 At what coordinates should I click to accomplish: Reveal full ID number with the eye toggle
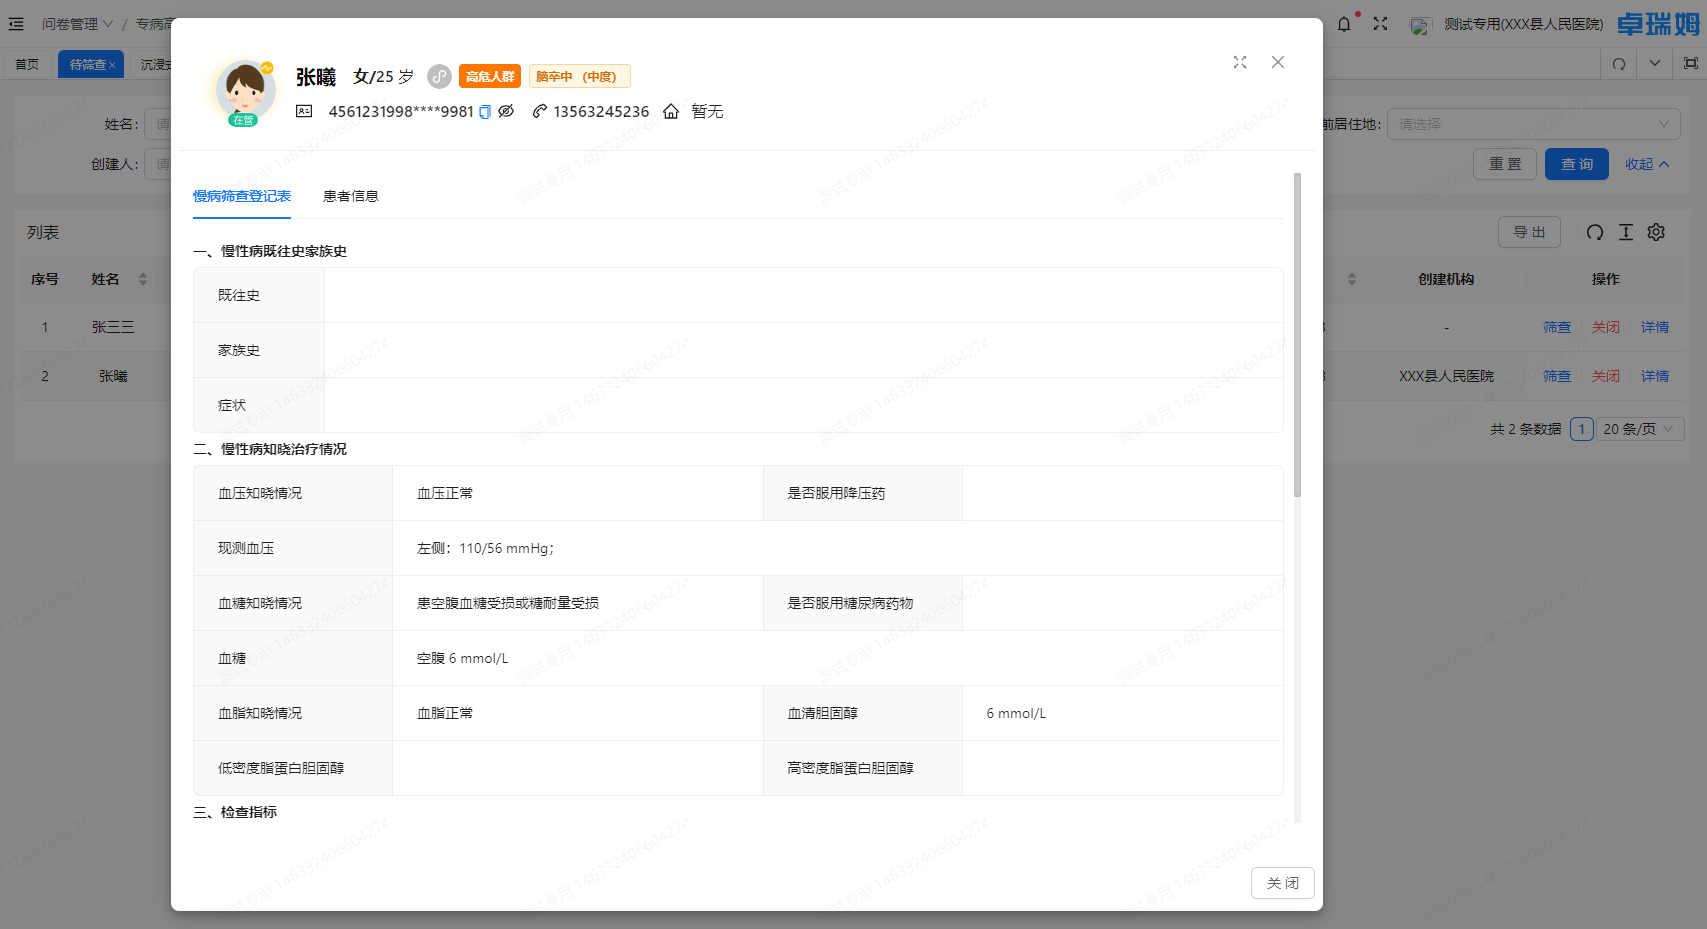click(x=506, y=111)
